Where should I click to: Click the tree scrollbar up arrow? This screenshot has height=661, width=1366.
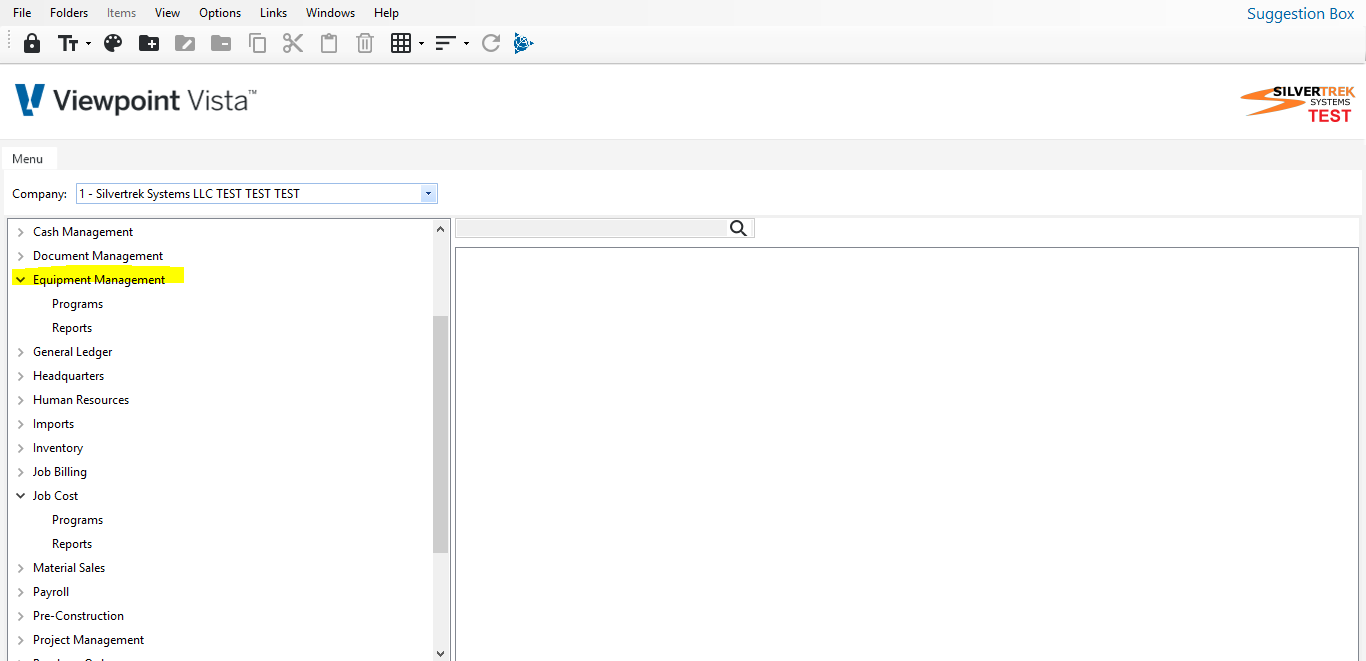(x=441, y=229)
